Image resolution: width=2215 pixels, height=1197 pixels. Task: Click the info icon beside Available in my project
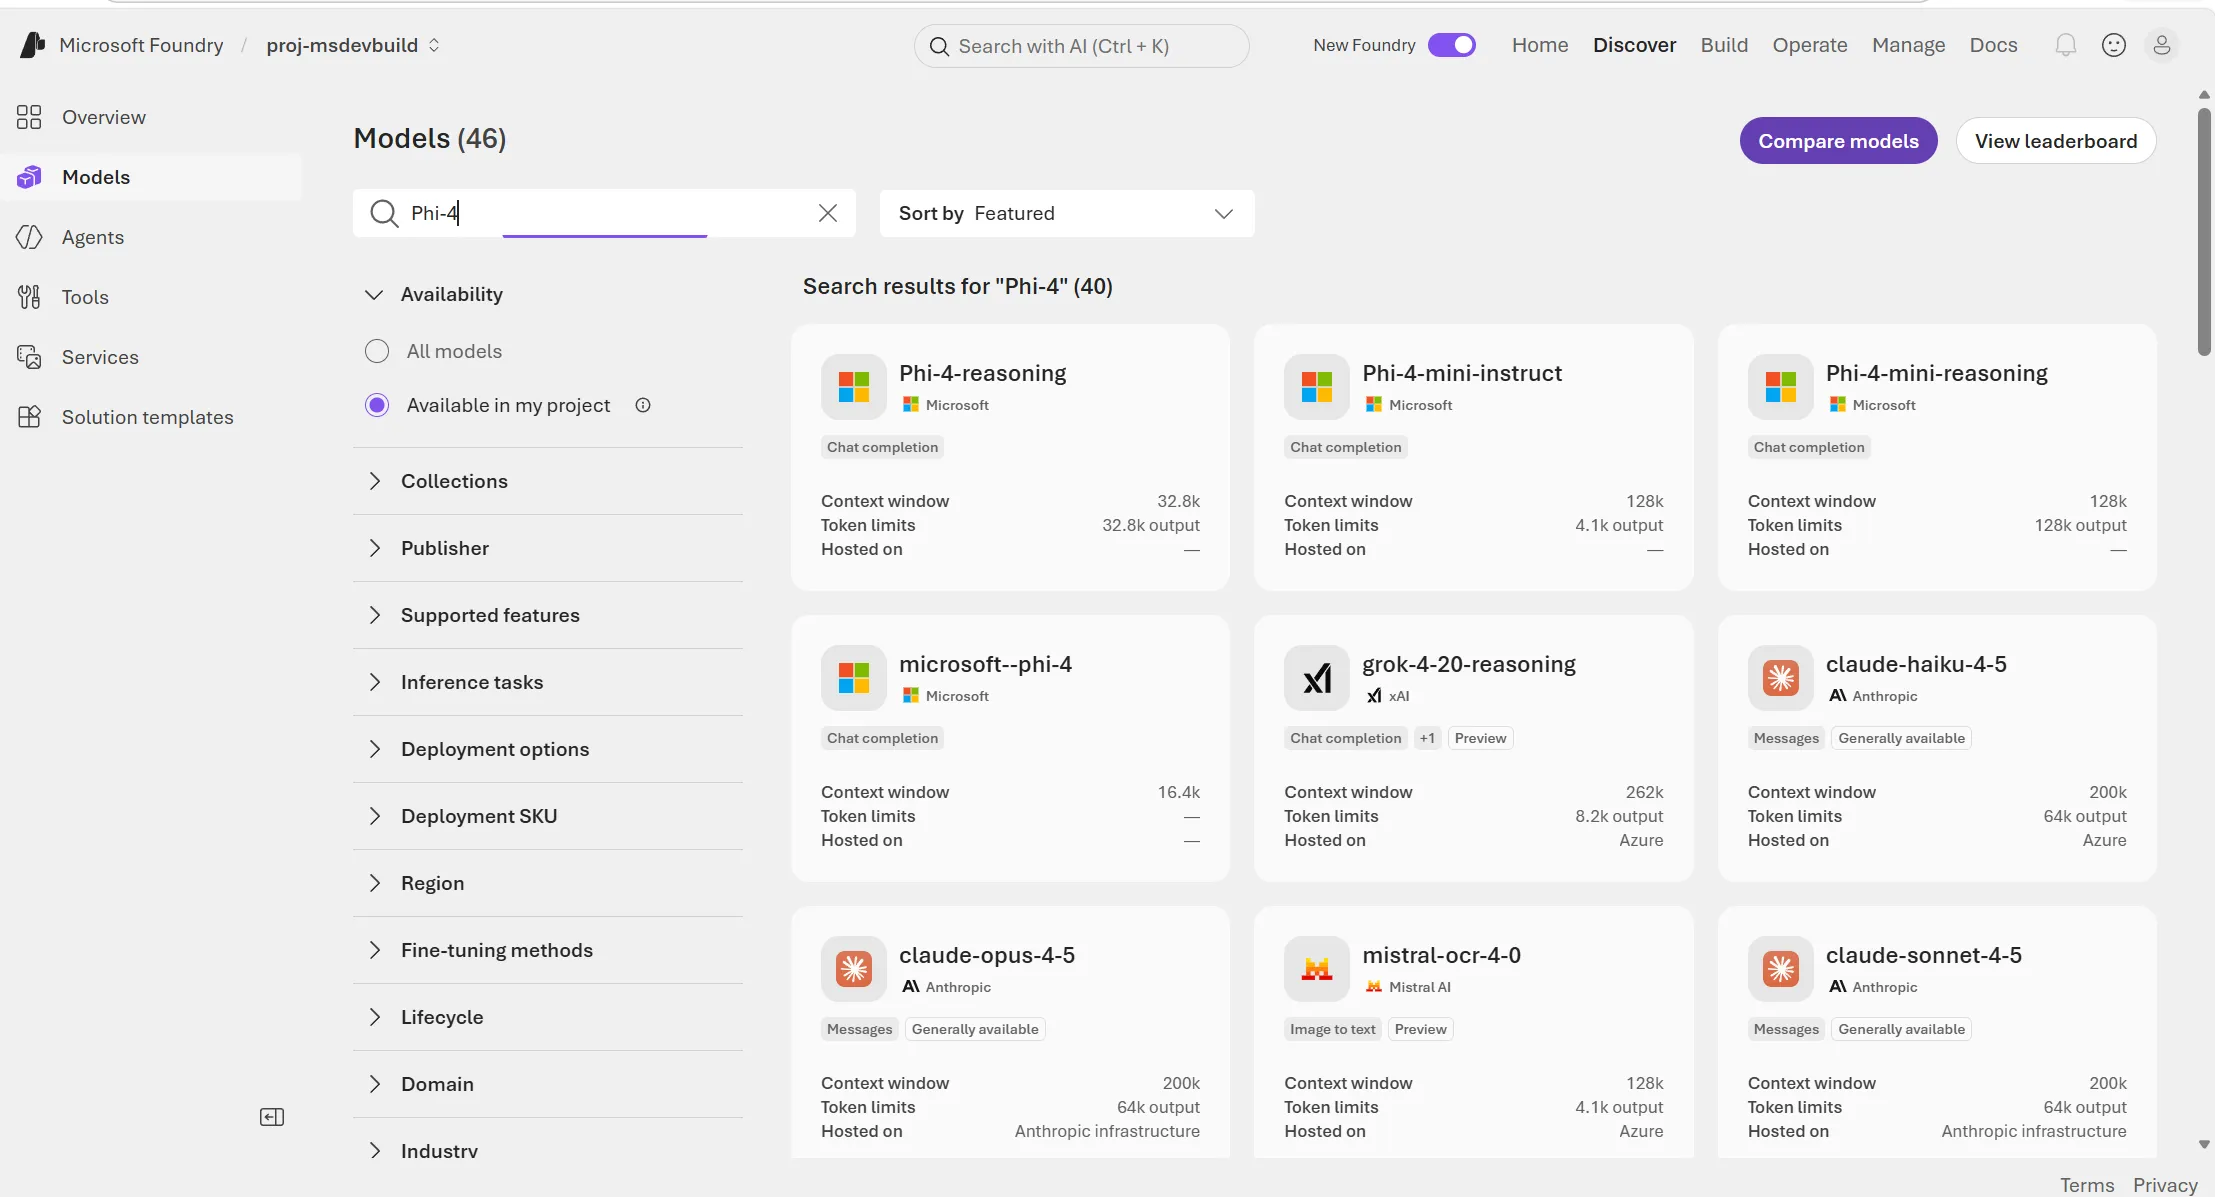click(x=643, y=405)
